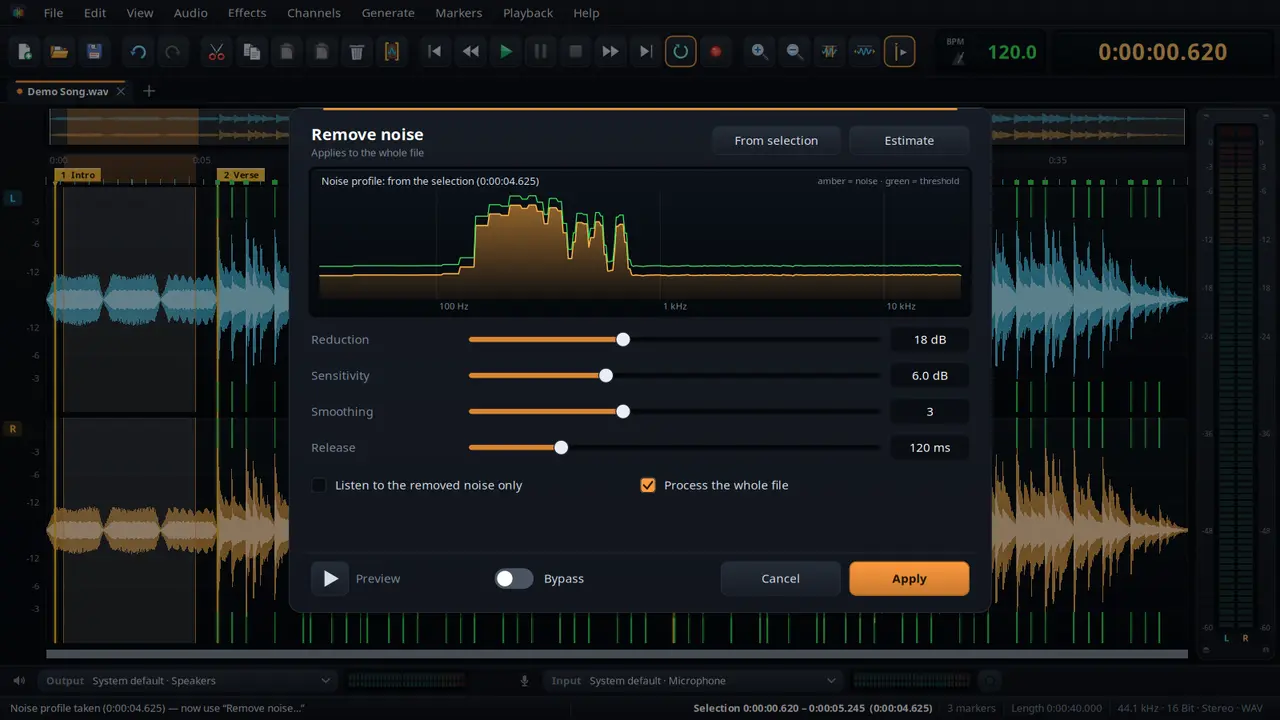This screenshot has height=720, width=1280.
Task: Add a new tab with the plus icon
Action: click(x=149, y=91)
